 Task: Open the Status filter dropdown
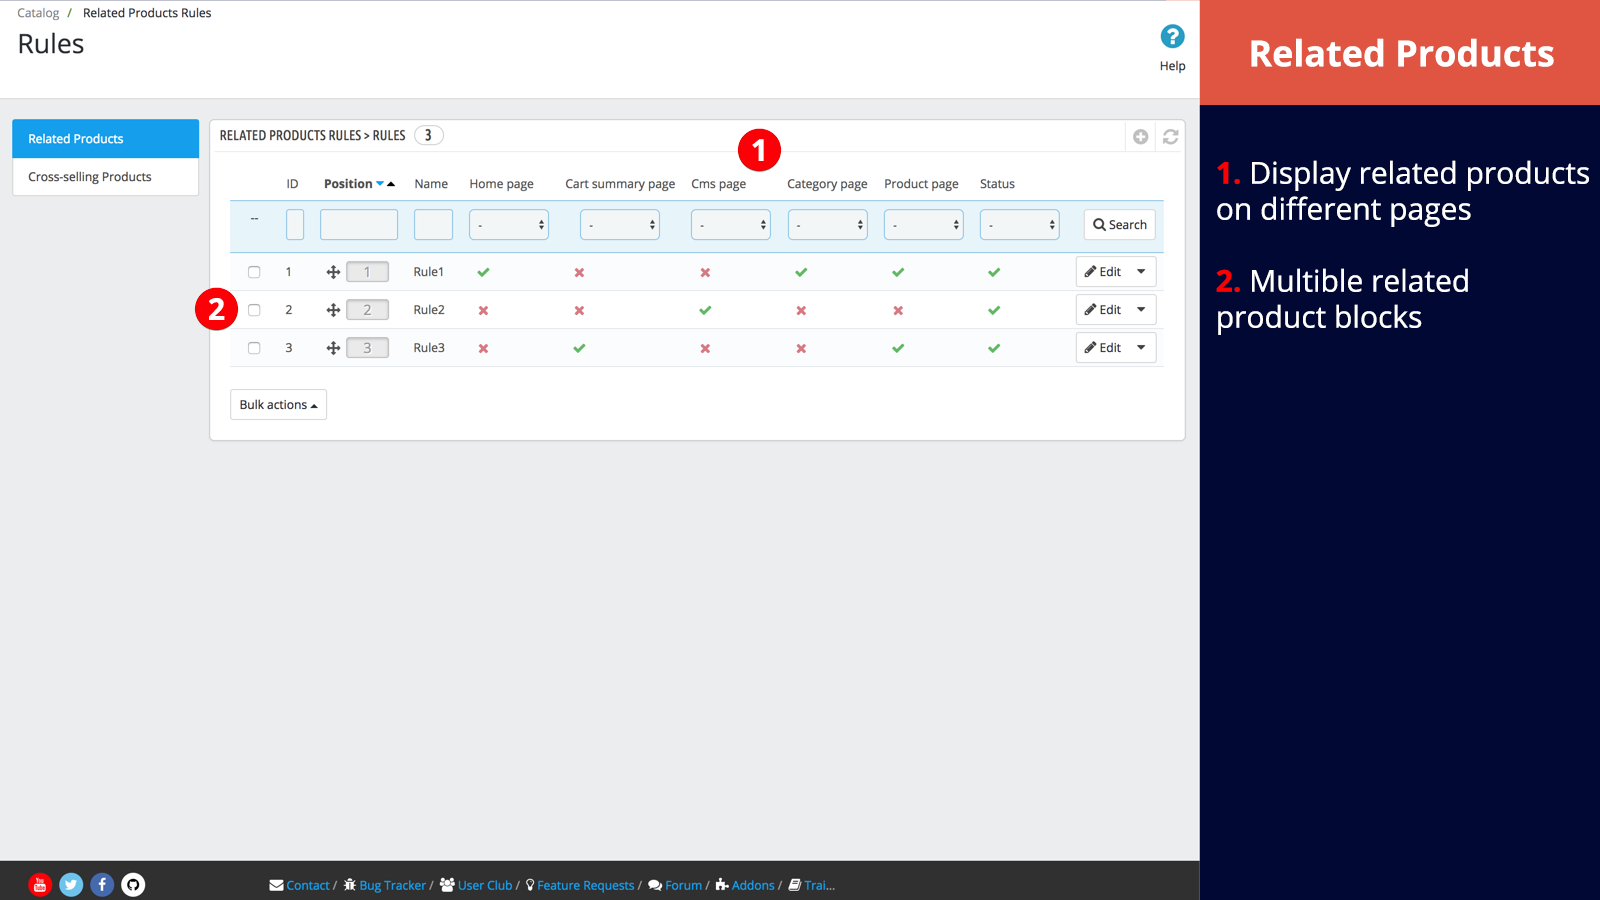tap(1020, 225)
